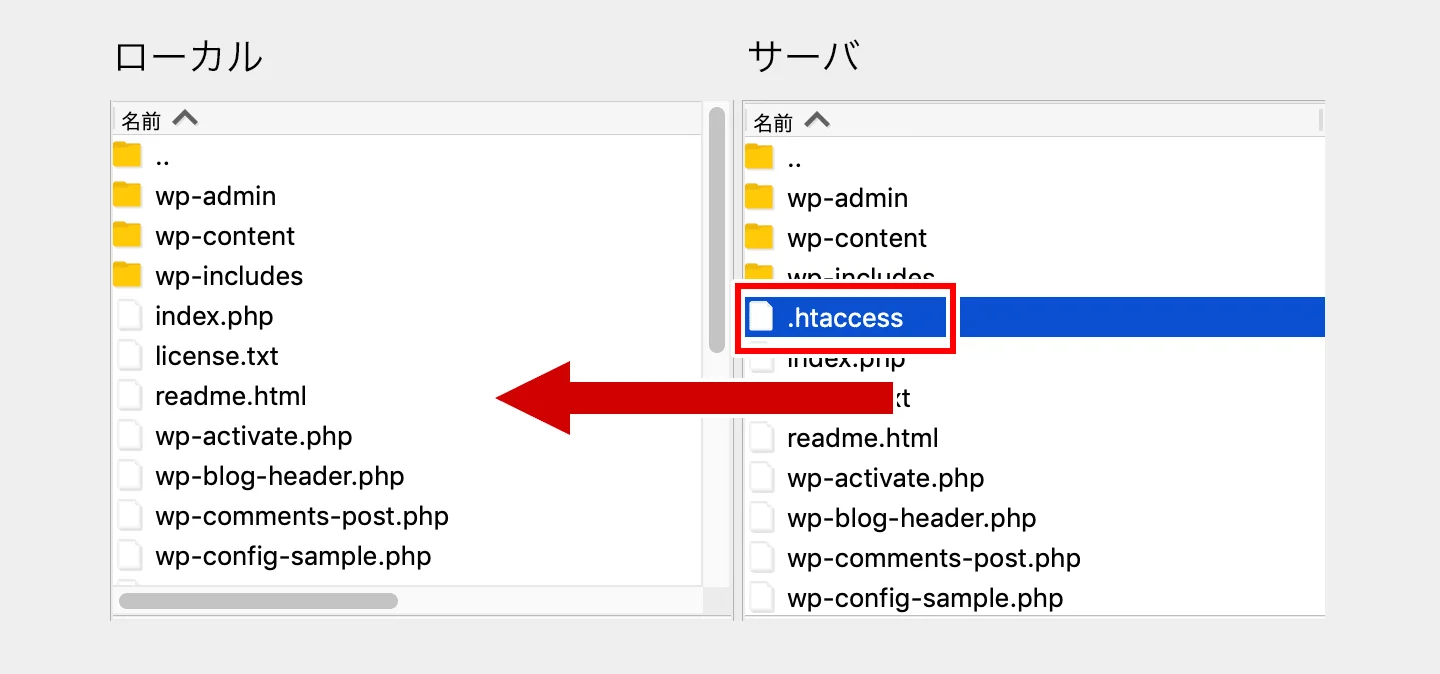Click the local readme.html file icon
This screenshot has height=674, width=1440.
coord(130,396)
